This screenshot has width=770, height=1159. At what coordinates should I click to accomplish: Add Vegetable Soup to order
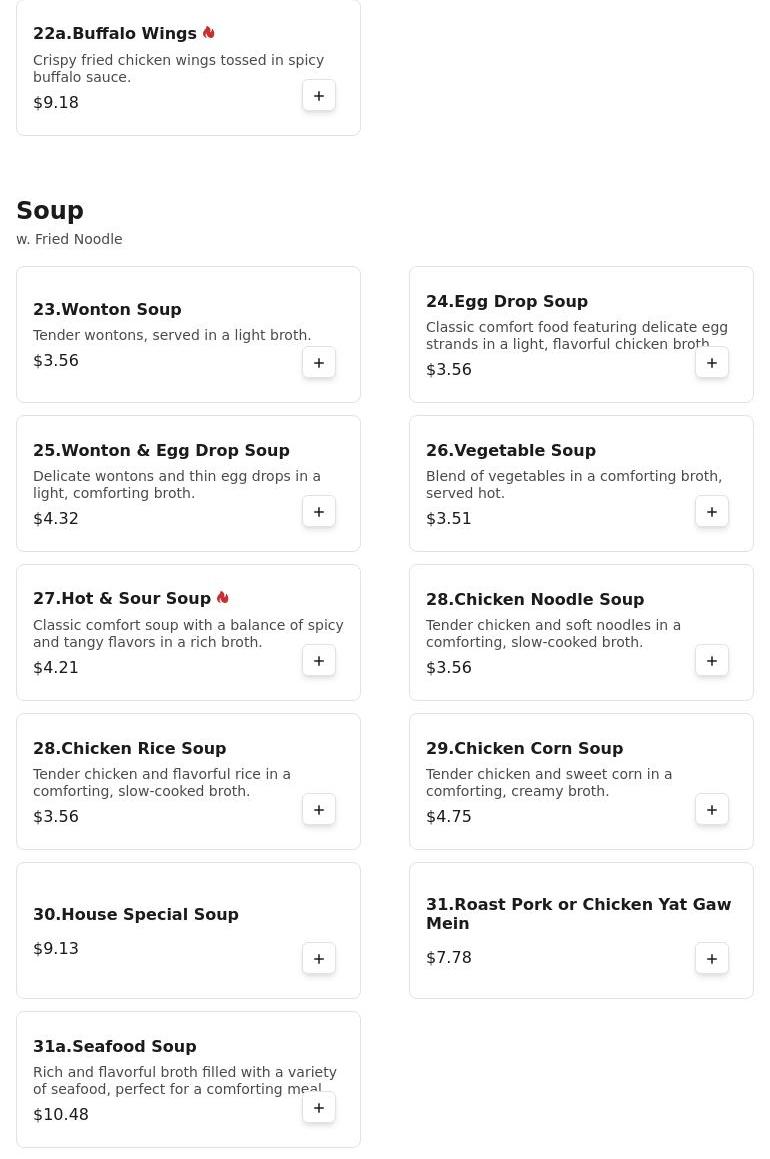pos(712,512)
